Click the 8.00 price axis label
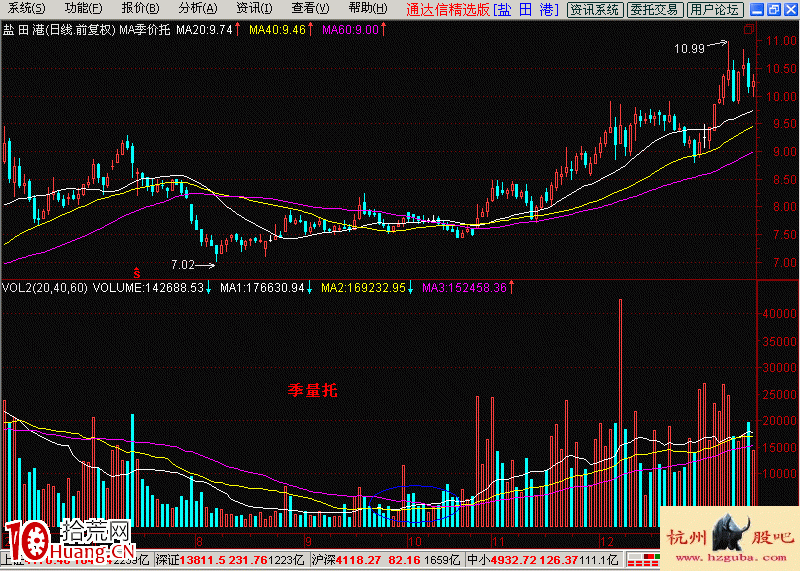The height and width of the screenshot is (571, 800). 785,207
